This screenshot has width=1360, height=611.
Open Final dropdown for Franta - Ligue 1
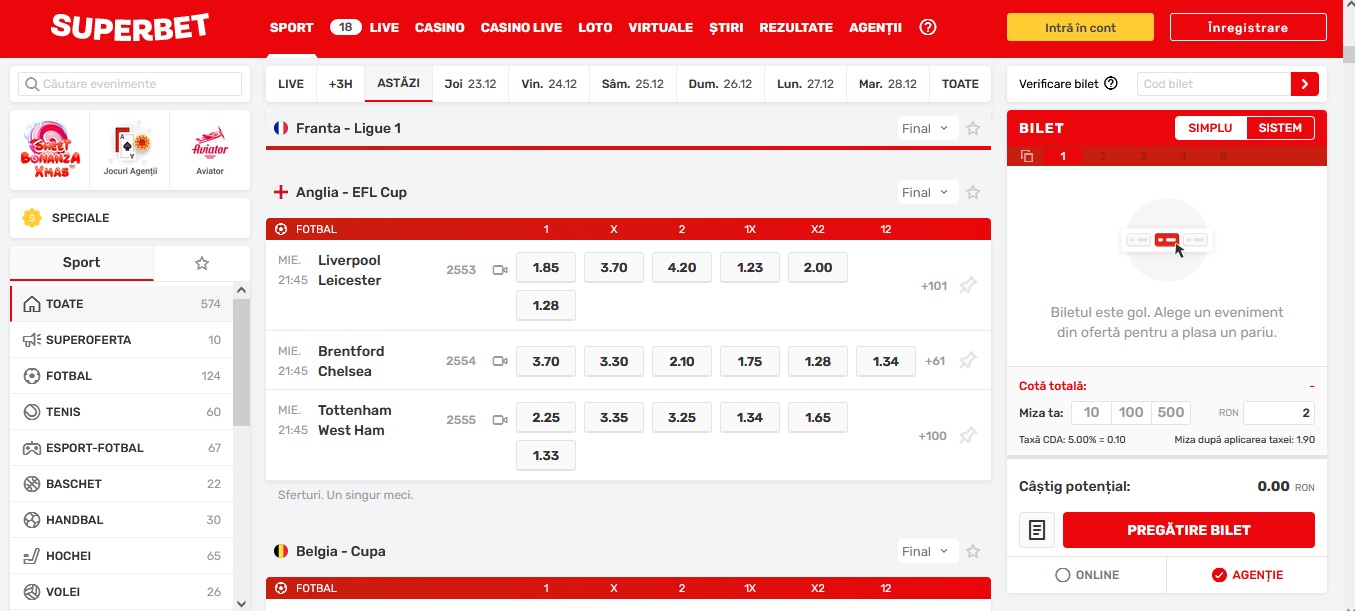point(927,129)
